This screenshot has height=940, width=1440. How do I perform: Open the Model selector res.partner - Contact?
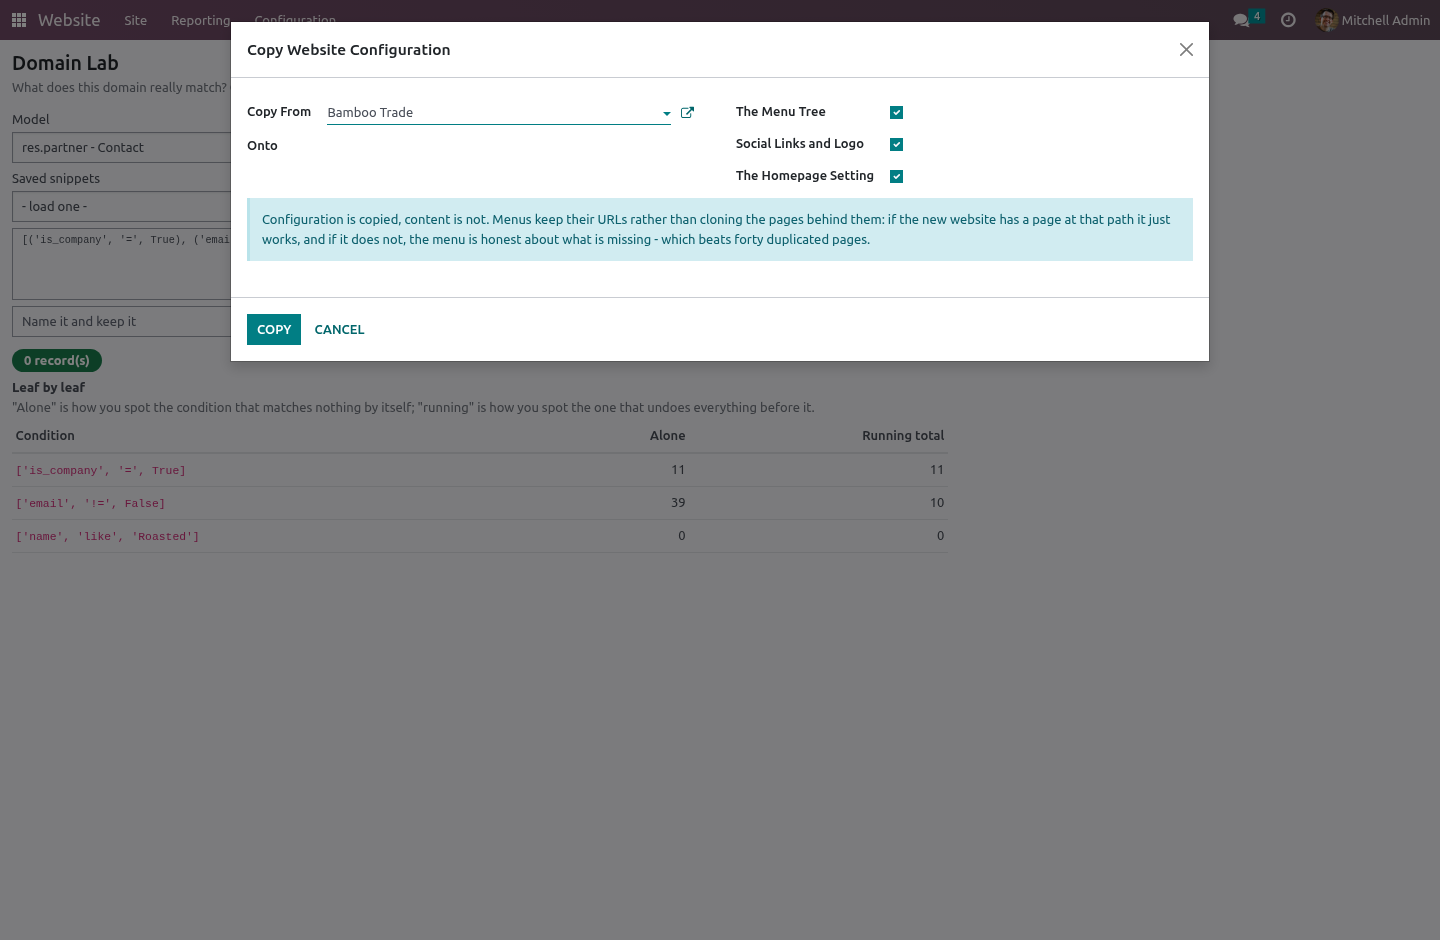(x=122, y=147)
